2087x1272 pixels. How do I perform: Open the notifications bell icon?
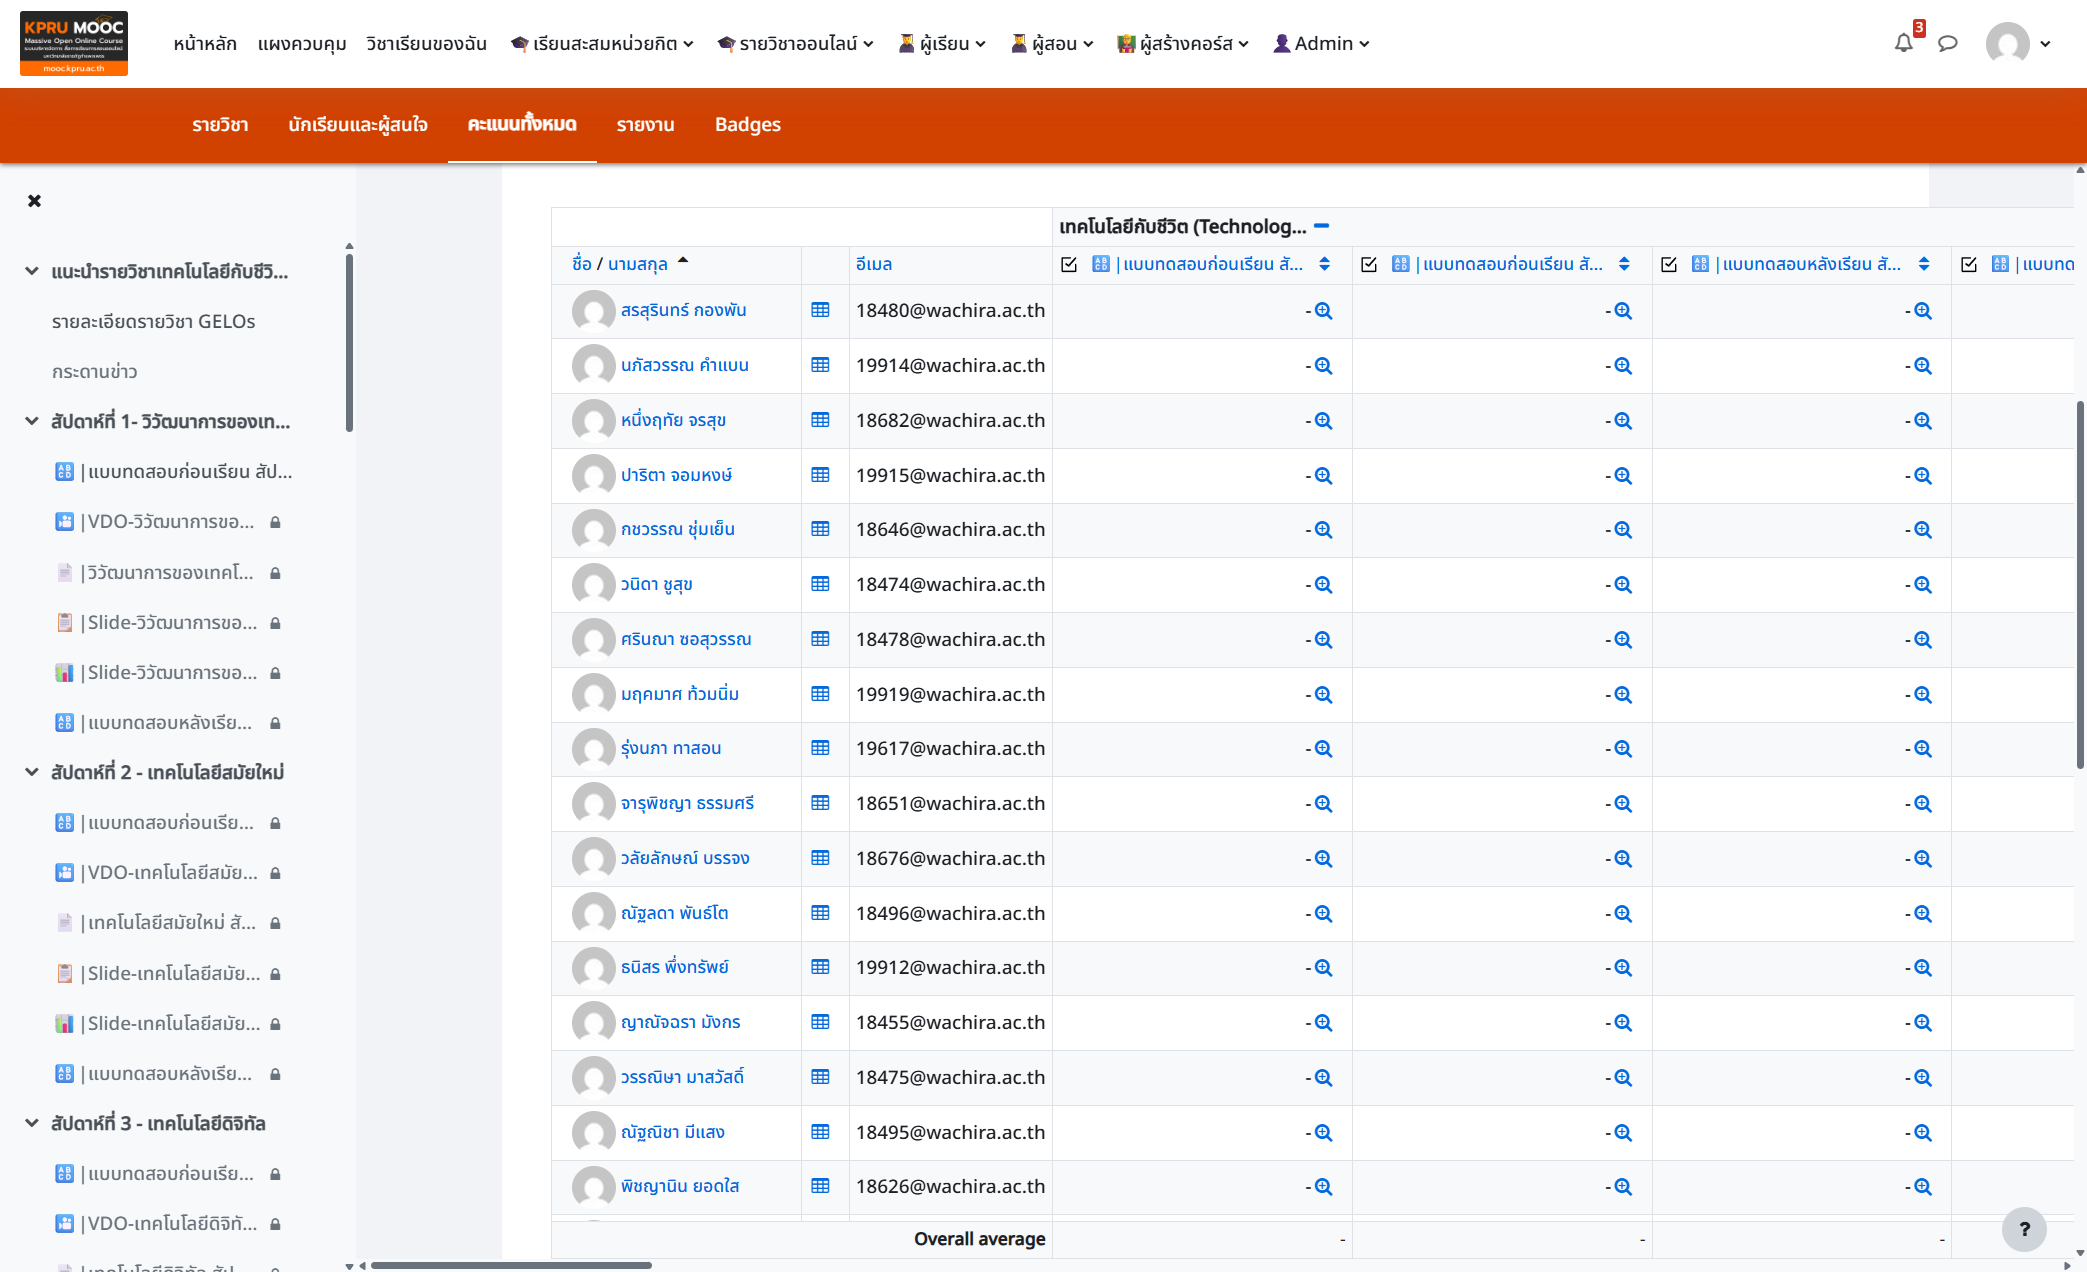tap(1903, 43)
